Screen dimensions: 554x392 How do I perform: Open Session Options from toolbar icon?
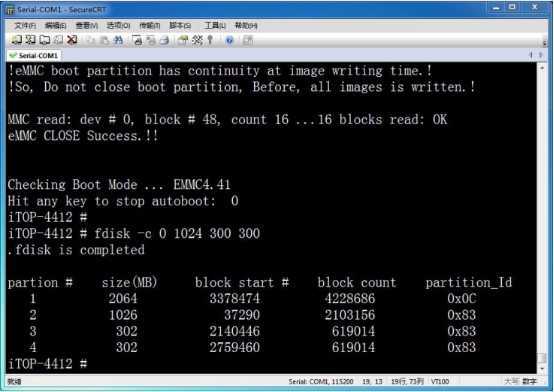coord(183,40)
